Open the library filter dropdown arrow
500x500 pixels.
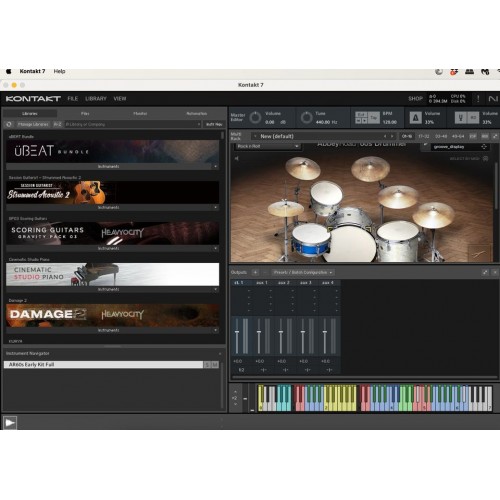[199, 124]
